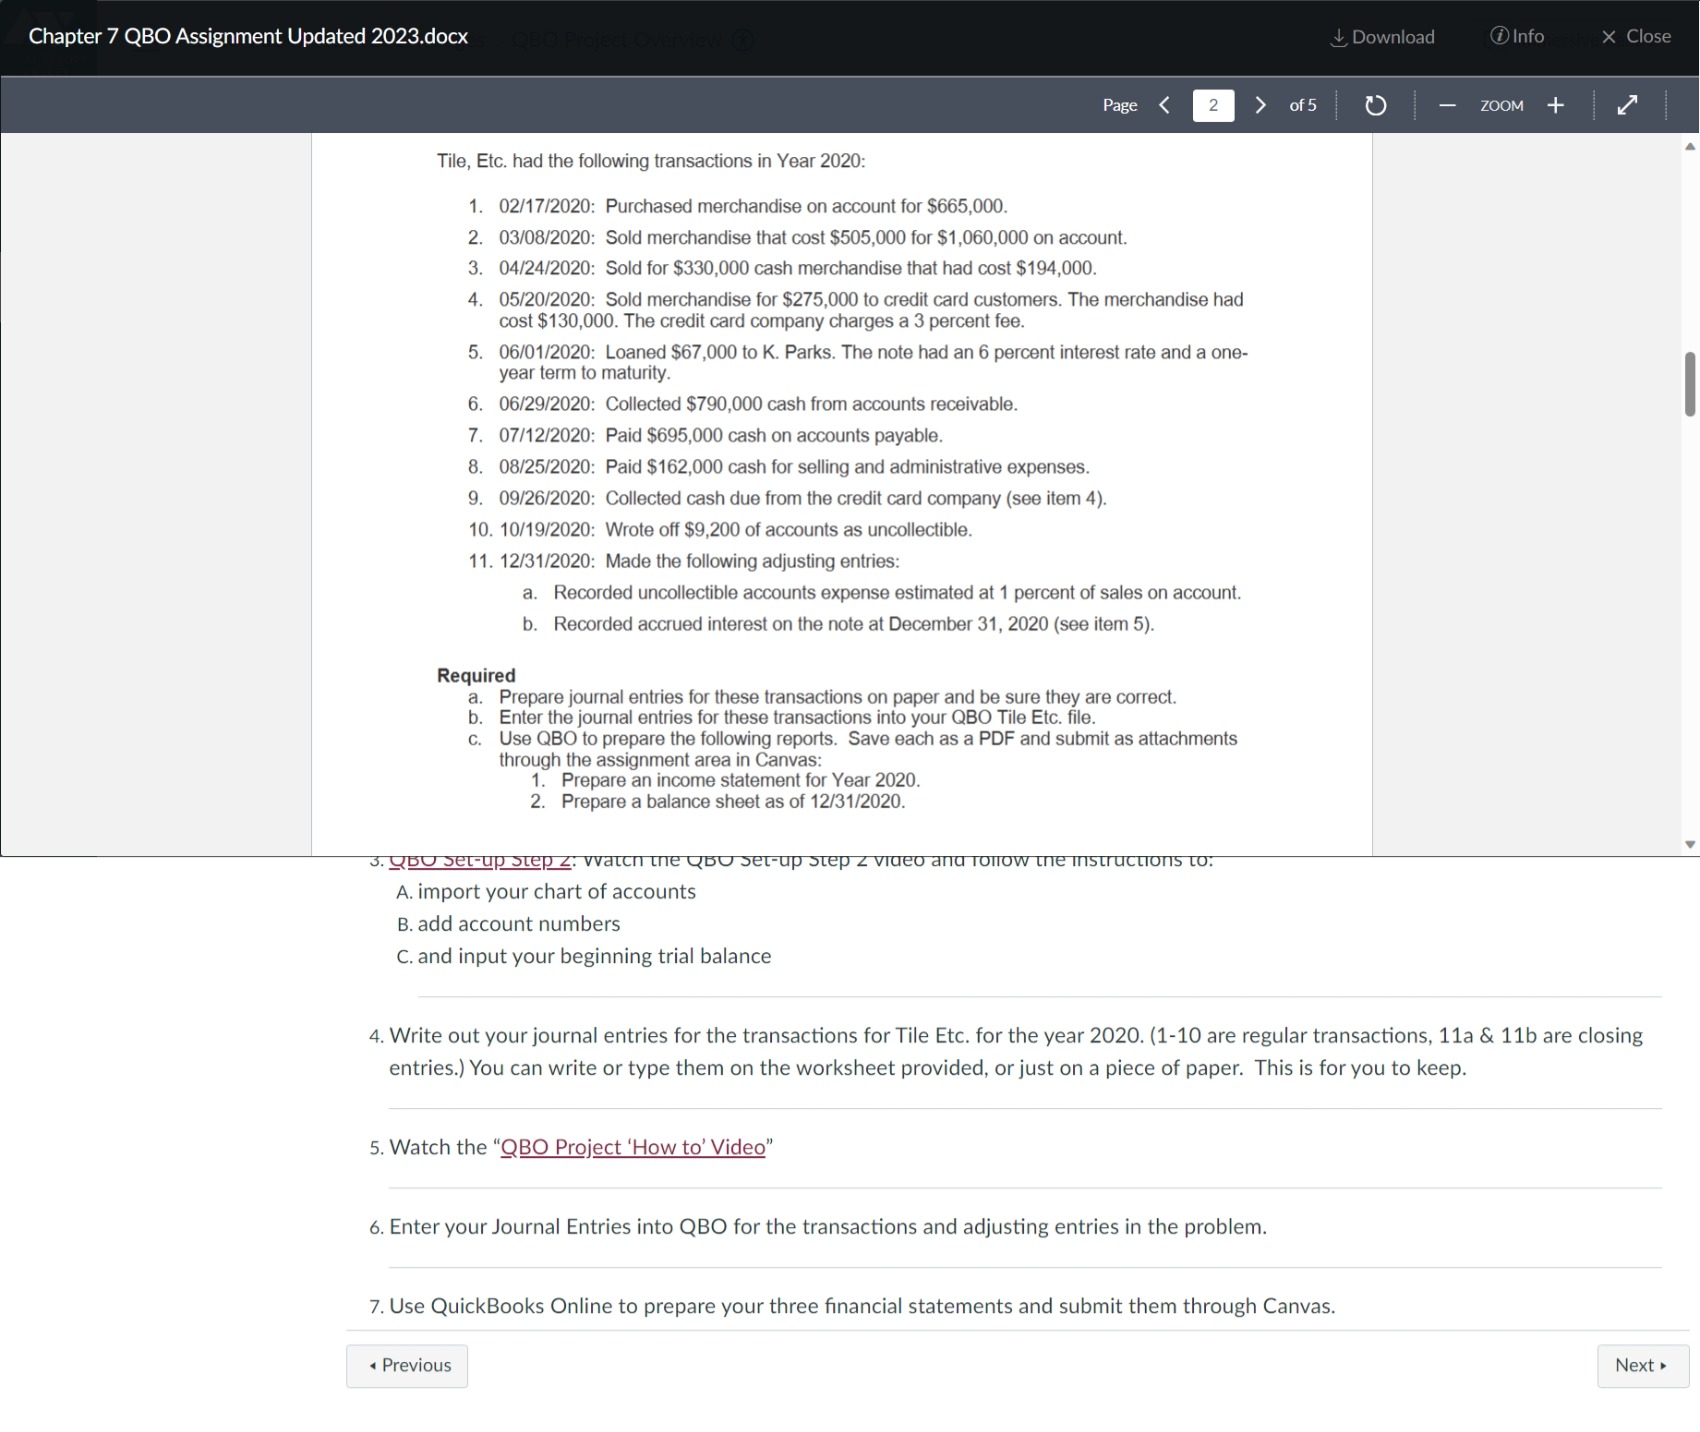Open the QBO Project 'How to' Video link
Image resolution: width=1700 pixels, height=1432 pixels.
(x=633, y=1147)
